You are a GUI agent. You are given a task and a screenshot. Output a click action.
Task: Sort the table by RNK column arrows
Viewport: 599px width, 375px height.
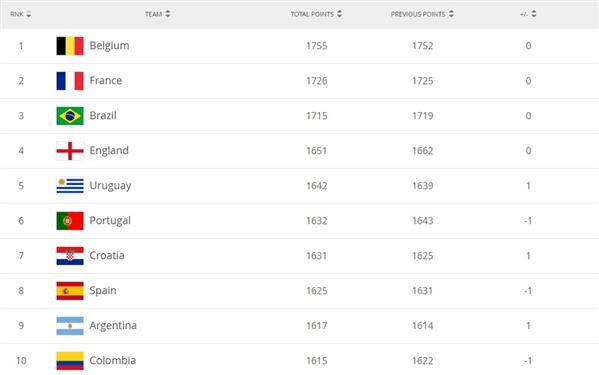click(x=29, y=14)
